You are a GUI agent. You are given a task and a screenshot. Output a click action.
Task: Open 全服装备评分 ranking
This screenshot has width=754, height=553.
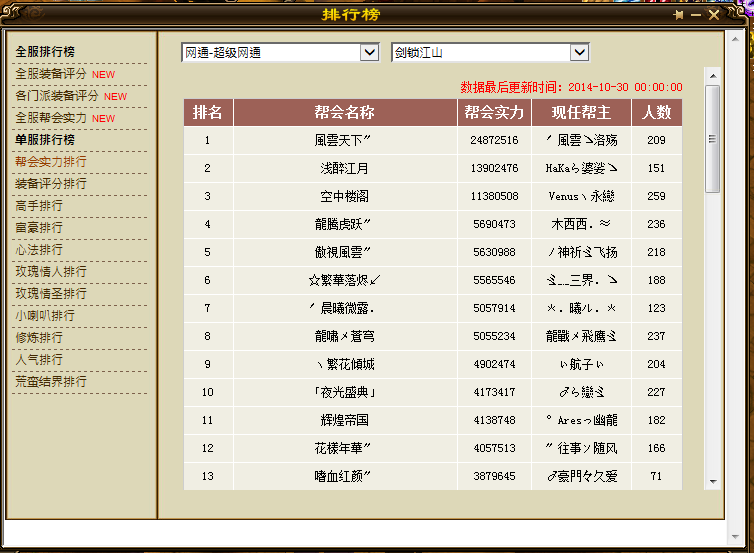coord(51,74)
